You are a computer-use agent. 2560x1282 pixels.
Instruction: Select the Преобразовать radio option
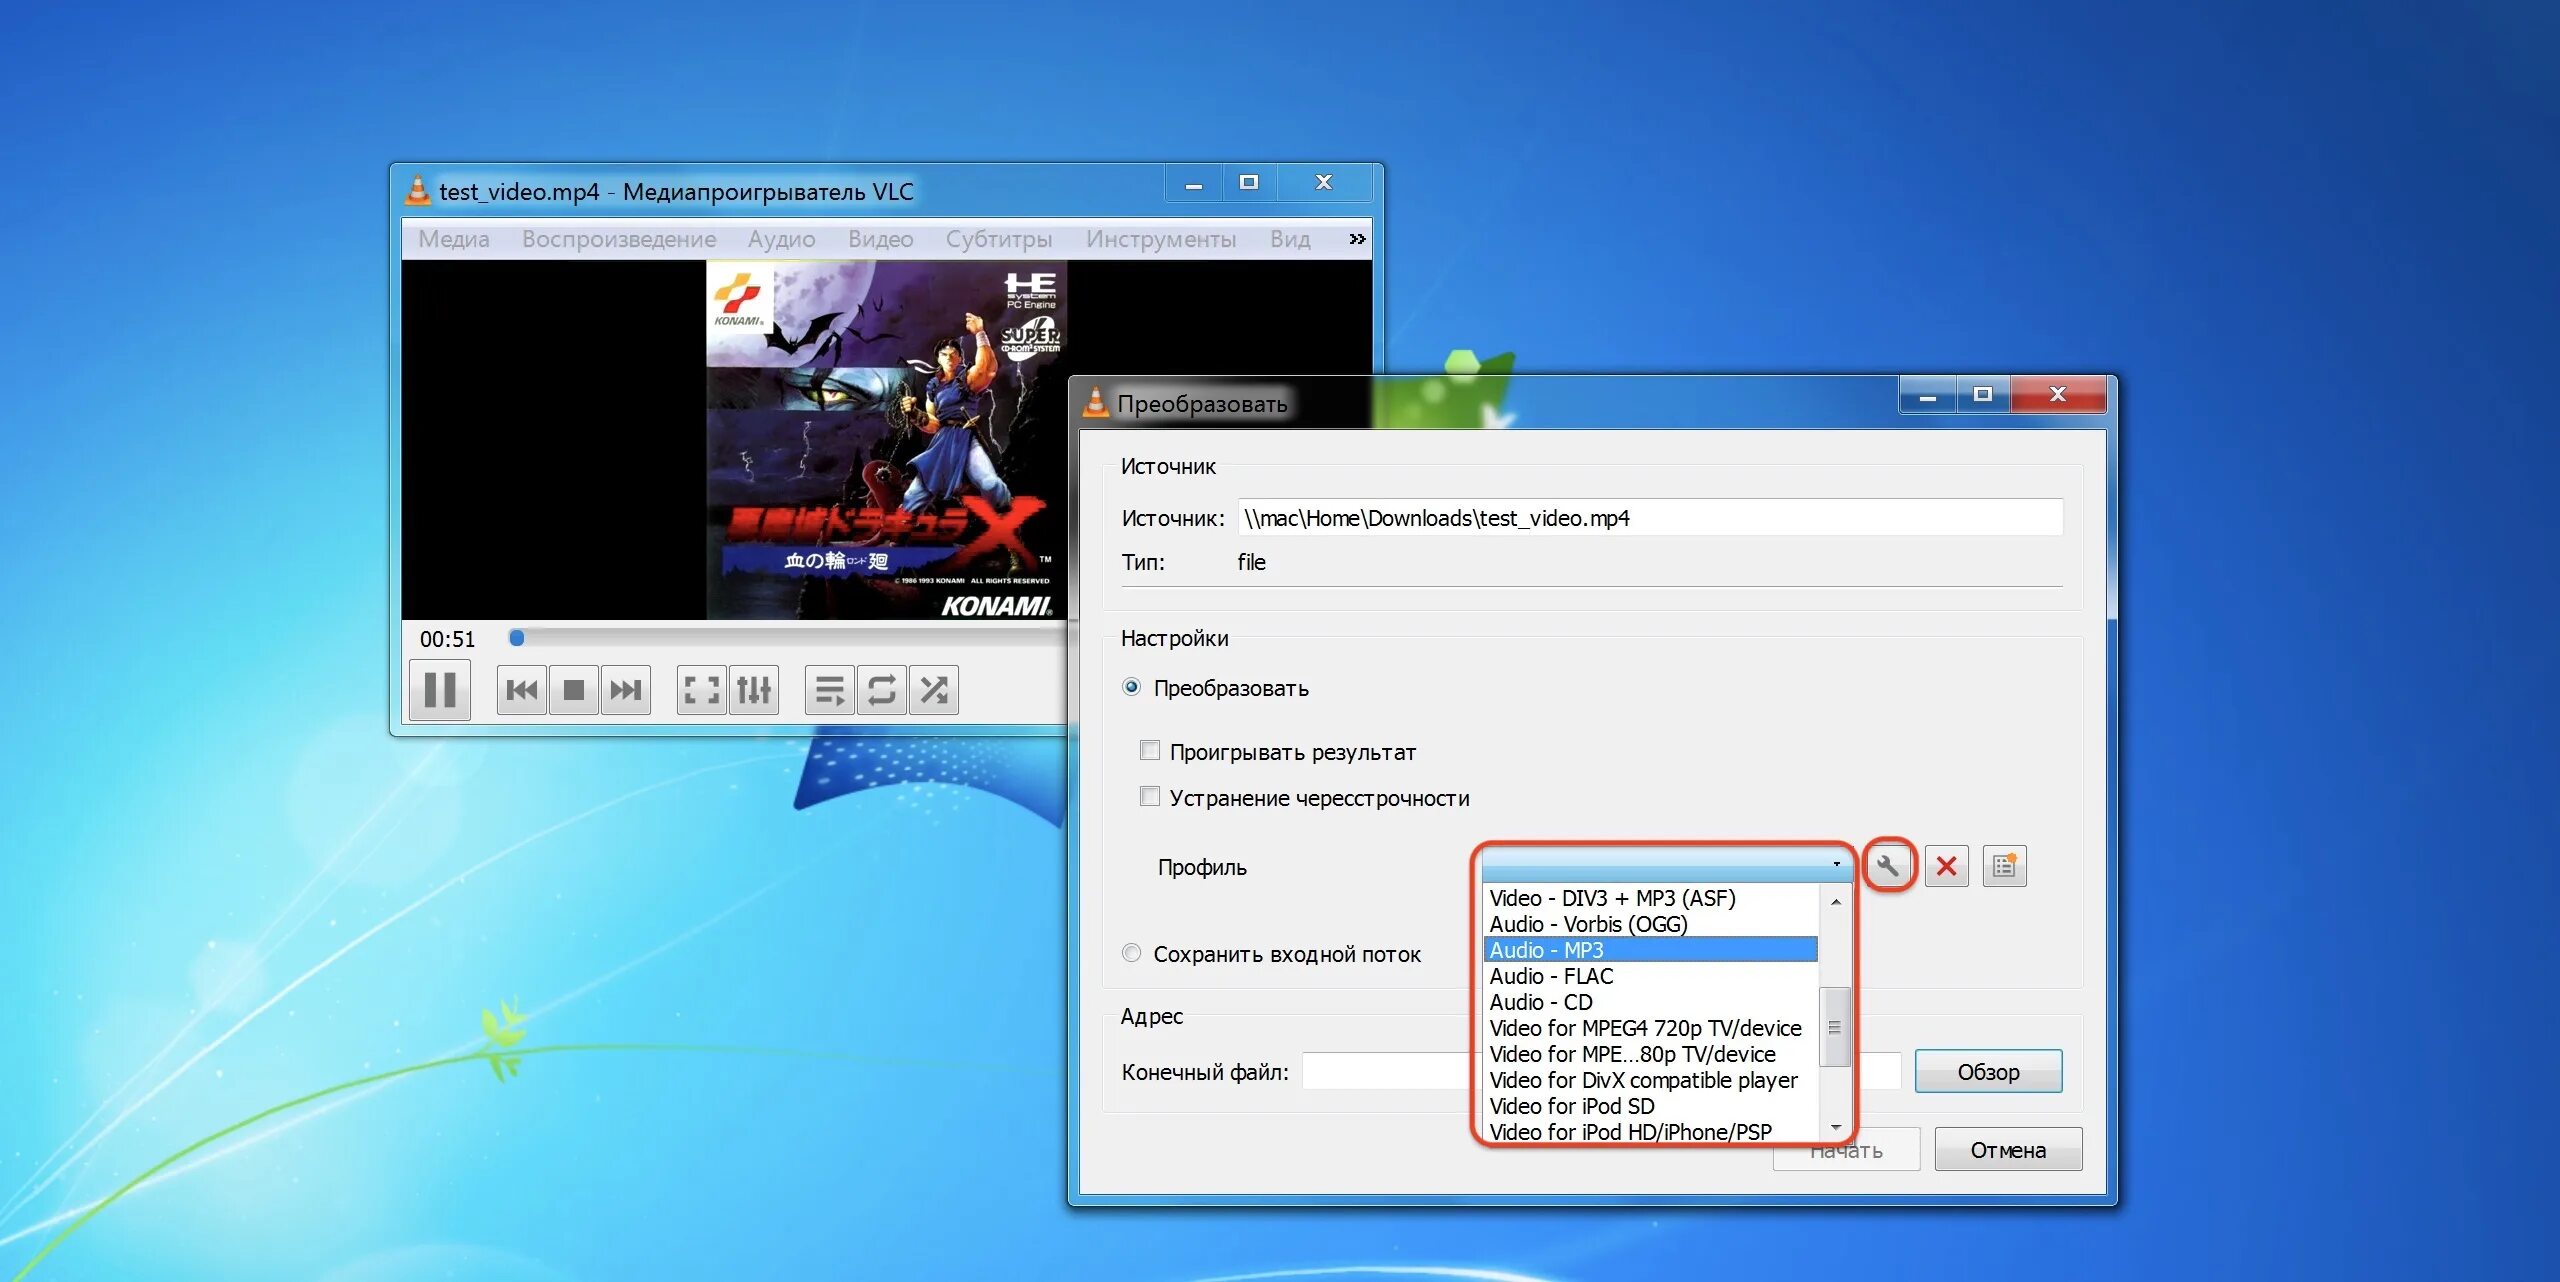click(1131, 688)
